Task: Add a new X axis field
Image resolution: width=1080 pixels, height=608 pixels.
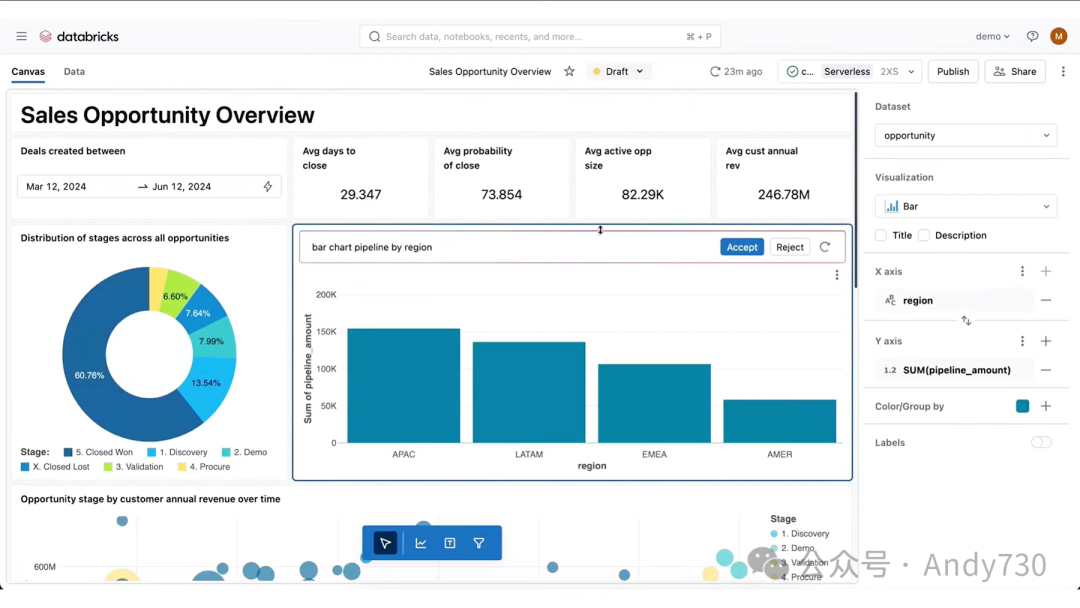Action: [x=1045, y=271]
